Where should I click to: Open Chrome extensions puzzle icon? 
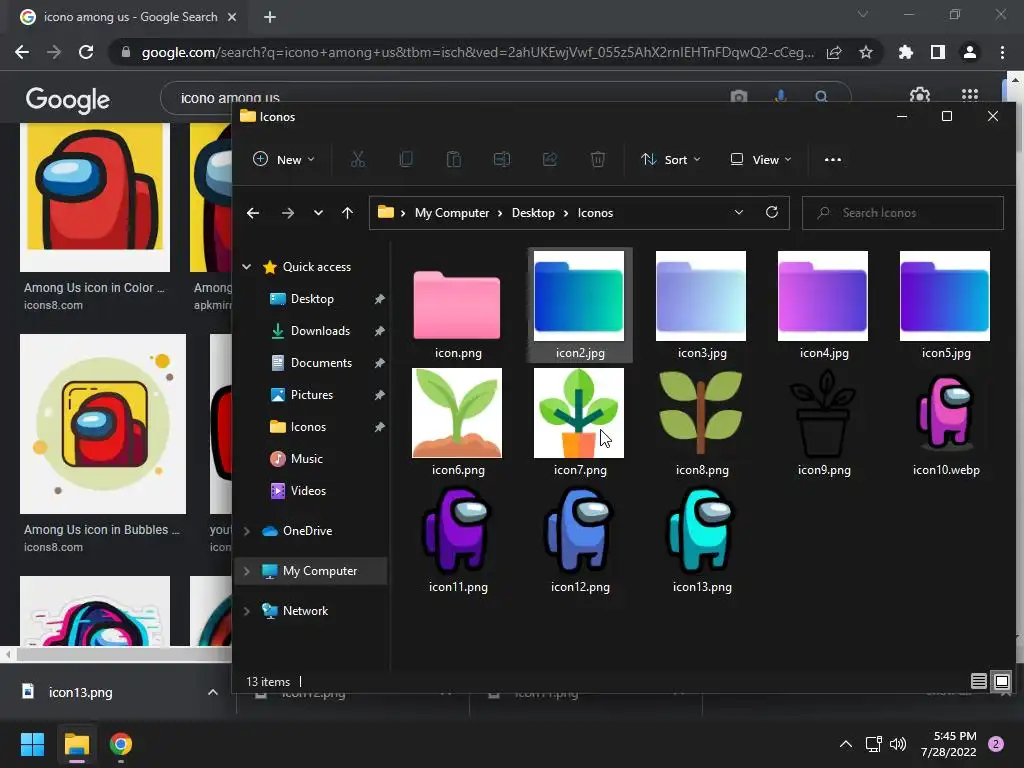pos(905,52)
